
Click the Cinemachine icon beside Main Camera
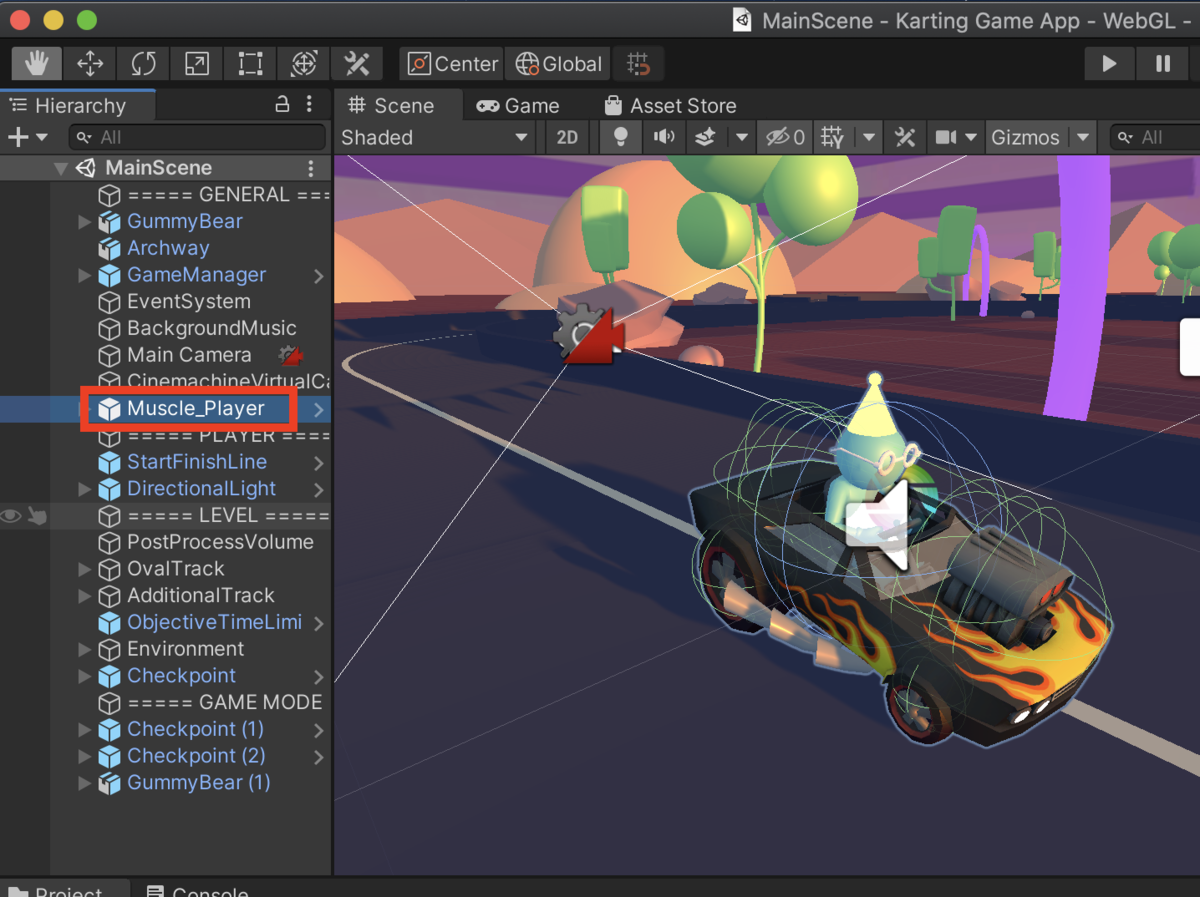[x=291, y=355]
